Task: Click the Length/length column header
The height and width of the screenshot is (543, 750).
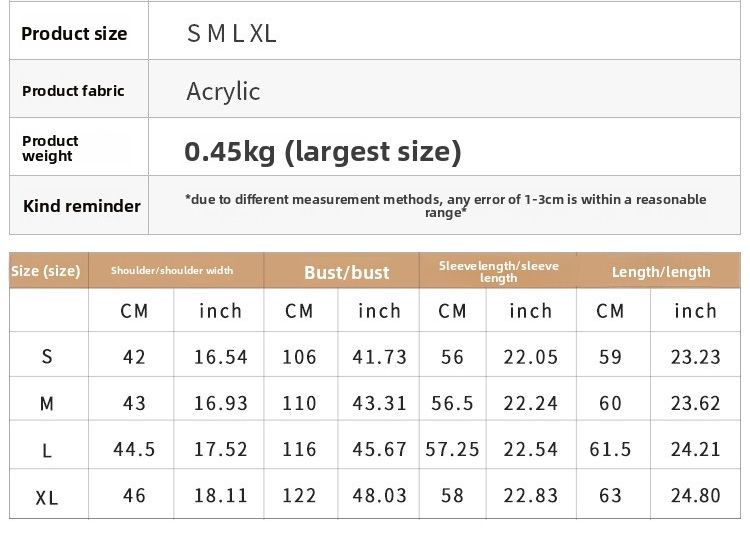Action: pos(661,272)
